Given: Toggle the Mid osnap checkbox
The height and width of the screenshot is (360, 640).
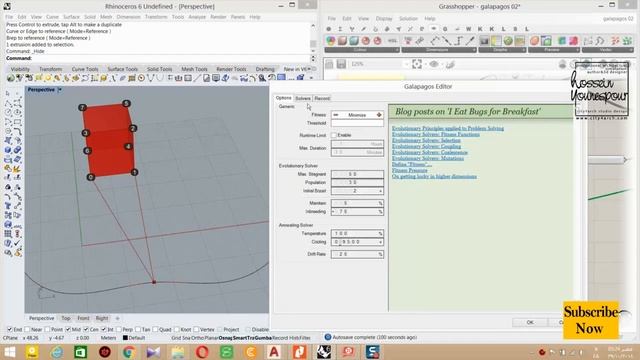Looking at the screenshot, I should point(68,329).
